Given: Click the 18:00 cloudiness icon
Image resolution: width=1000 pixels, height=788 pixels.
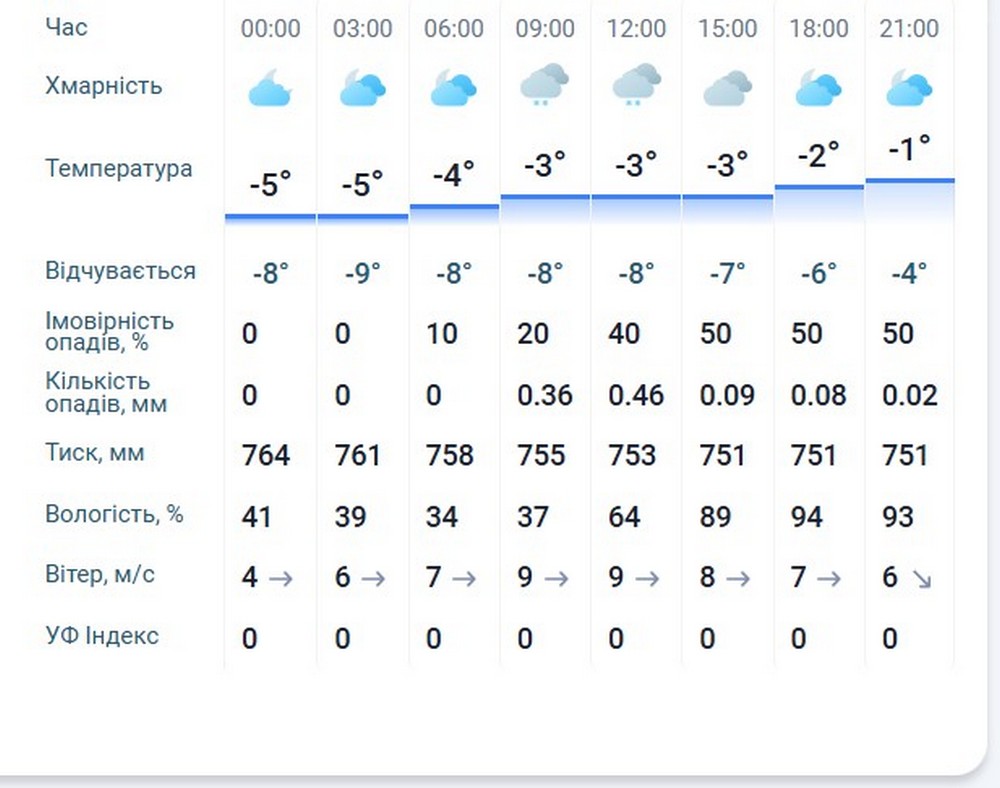Looking at the screenshot, I should [x=818, y=88].
